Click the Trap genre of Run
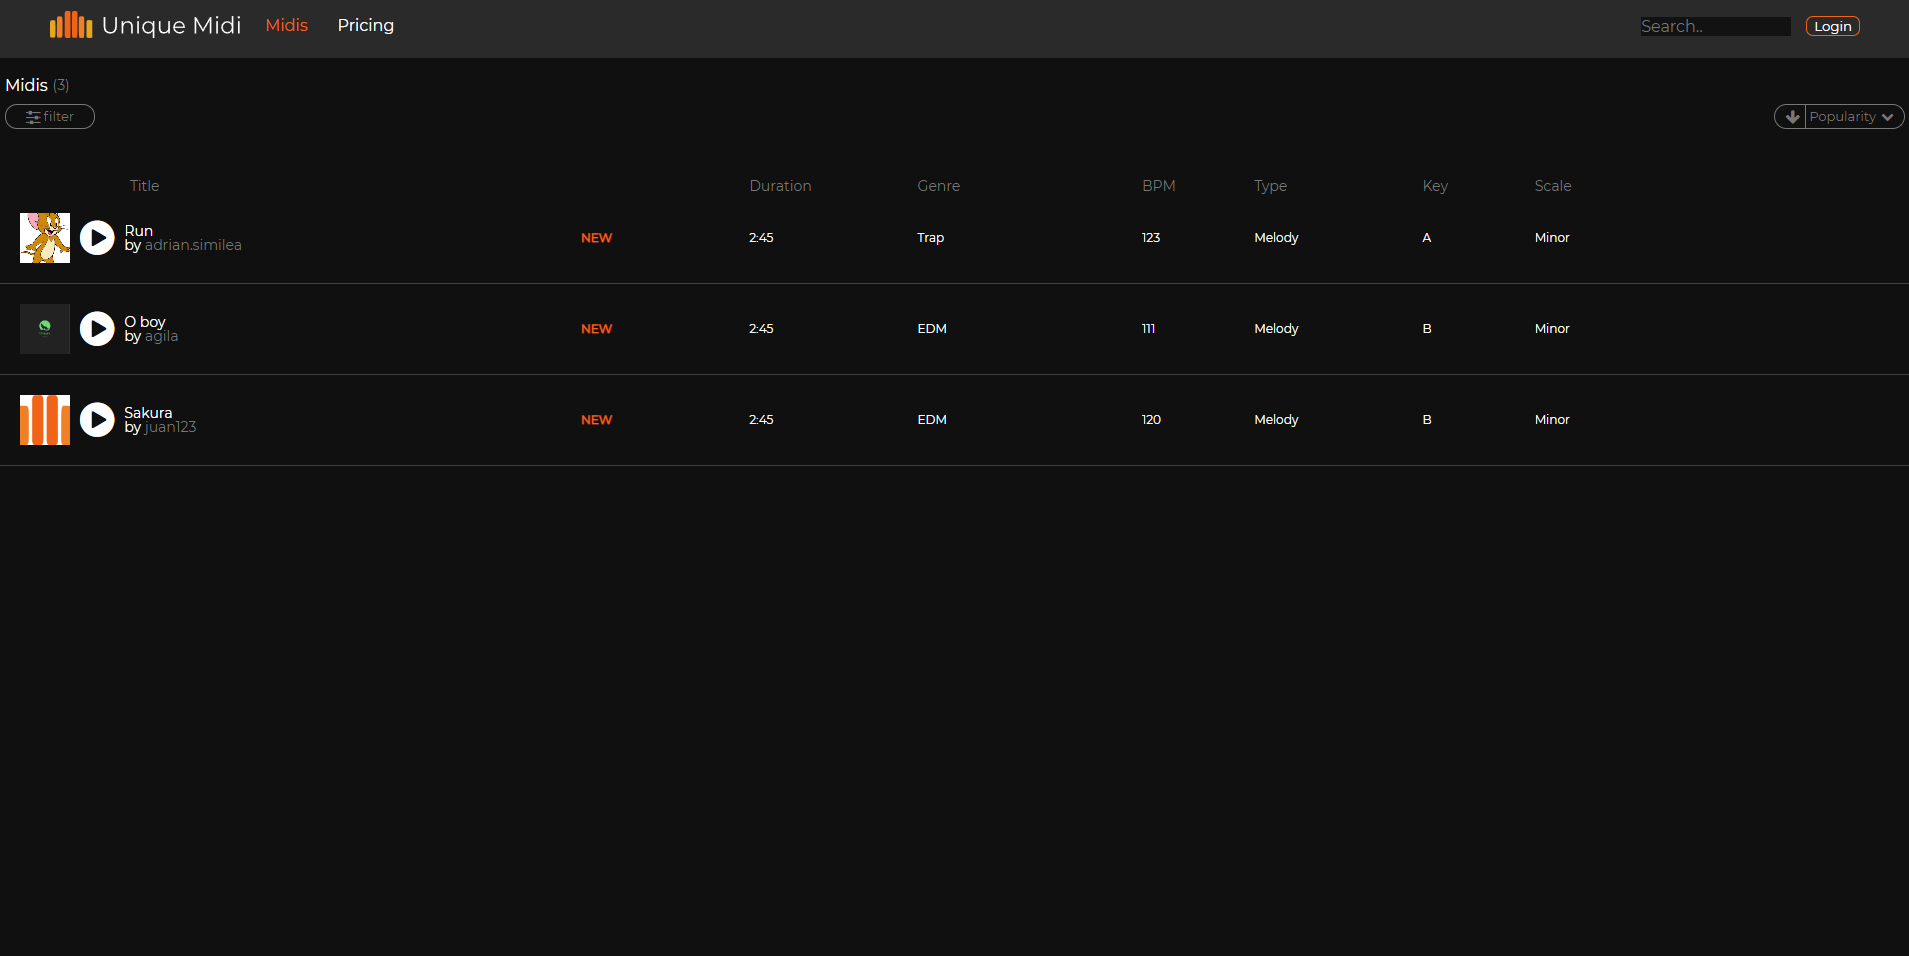This screenshot has height=956, width=1909. pos(931,238)
